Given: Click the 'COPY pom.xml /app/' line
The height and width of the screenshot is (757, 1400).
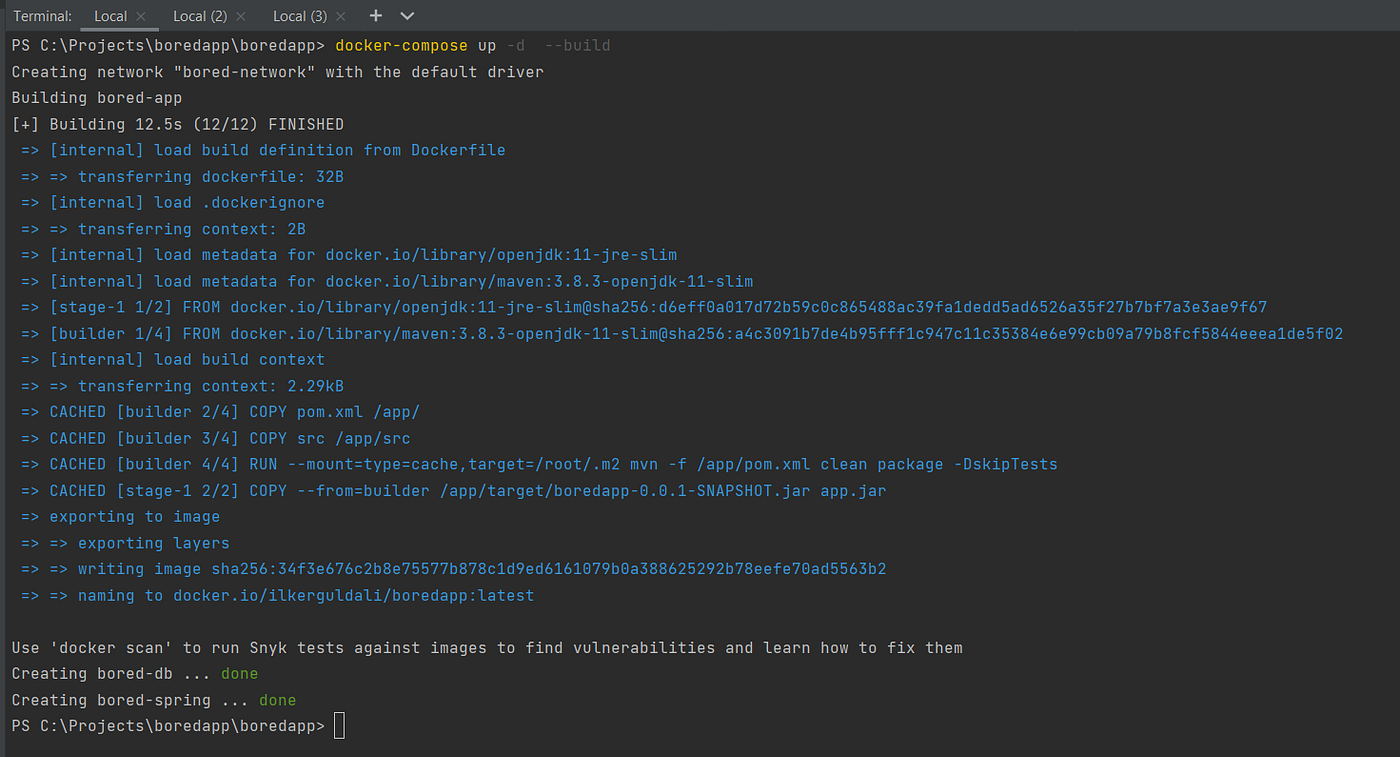Looking at the screenshot, I should [x=220, y=412].
